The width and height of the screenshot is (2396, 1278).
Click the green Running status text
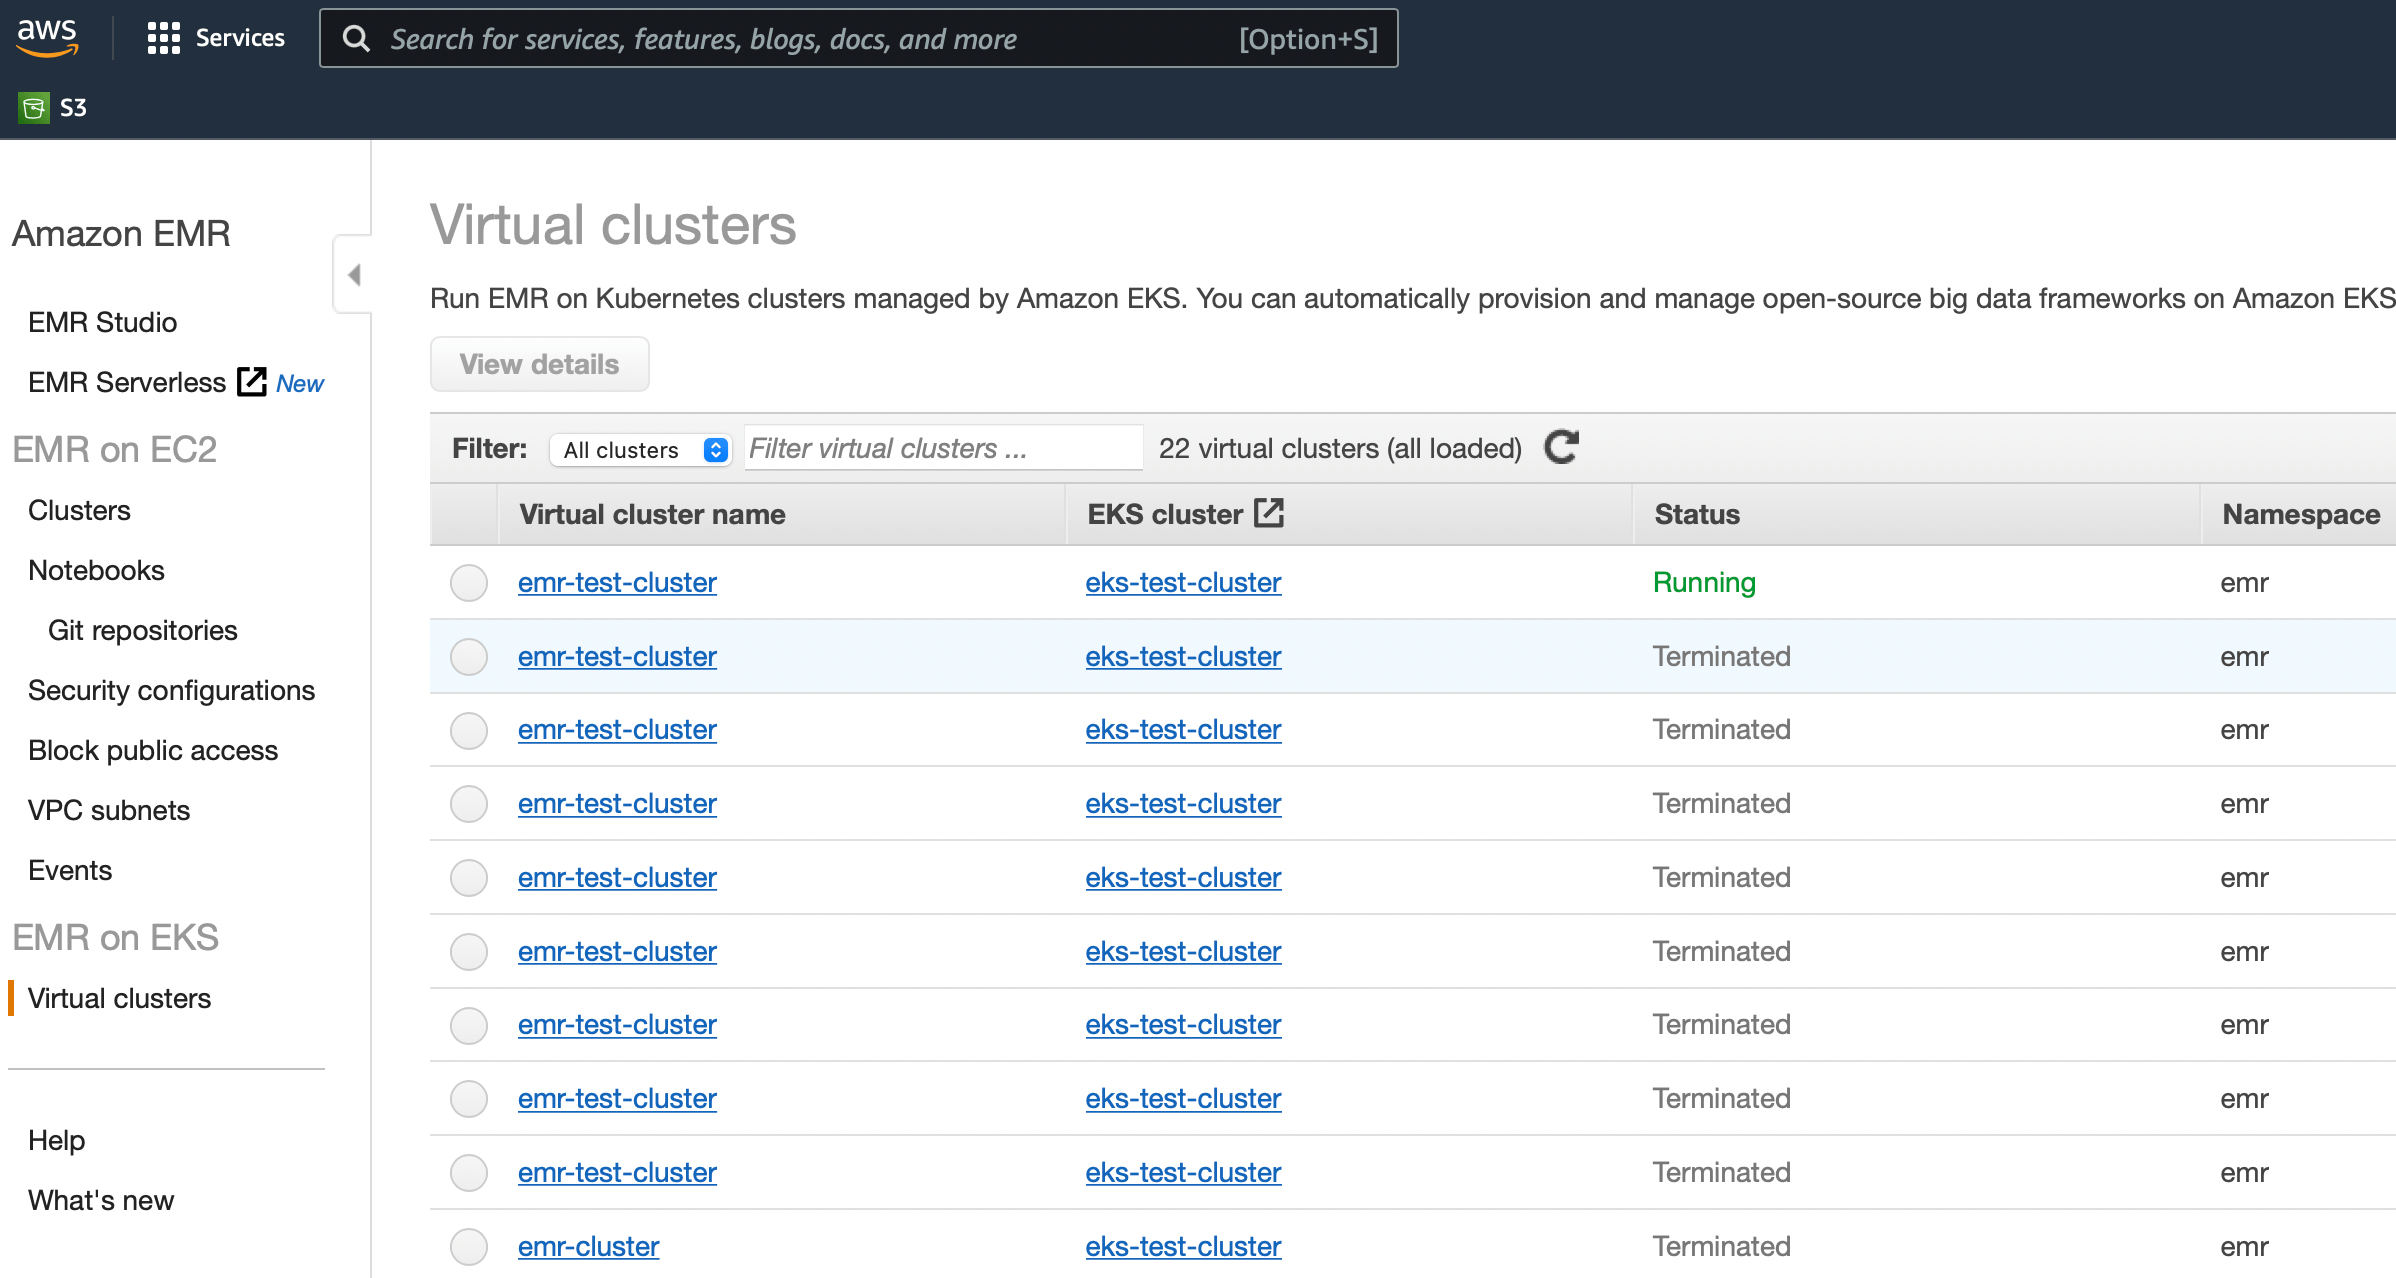pyautogui.click(x=1704, y=582)
